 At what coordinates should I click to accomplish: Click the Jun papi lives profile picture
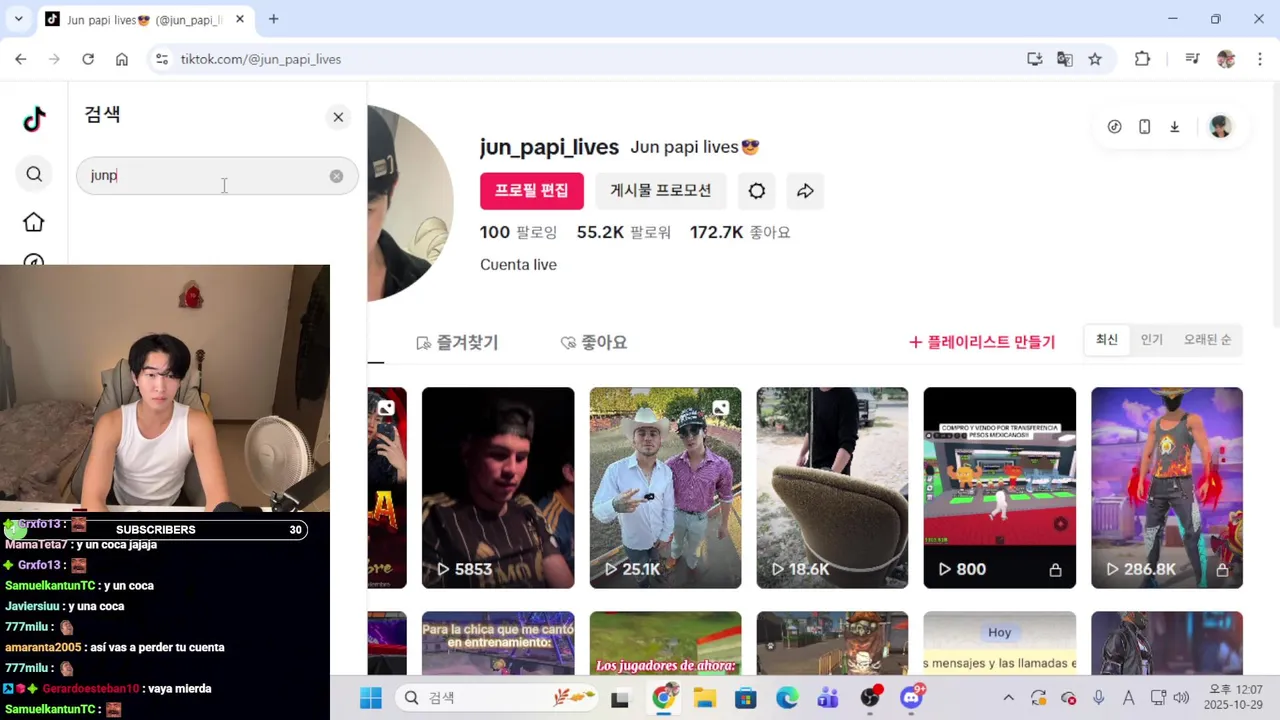point(410,203)
